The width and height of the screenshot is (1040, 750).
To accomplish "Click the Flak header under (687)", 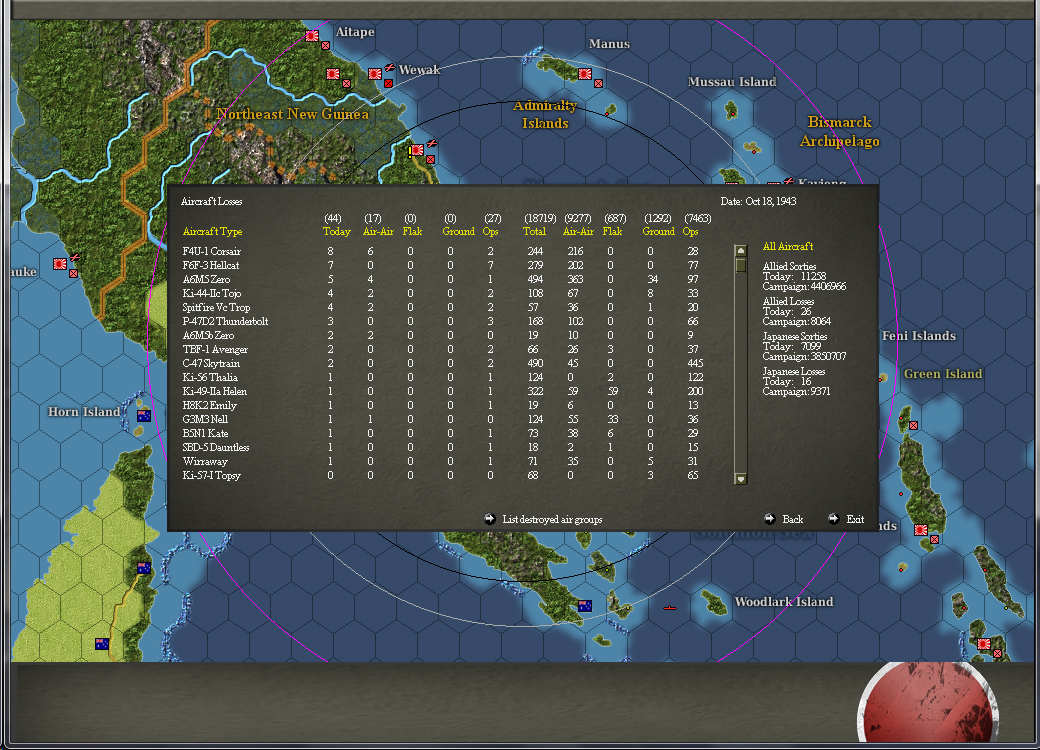I will click(x=612, y=231).
